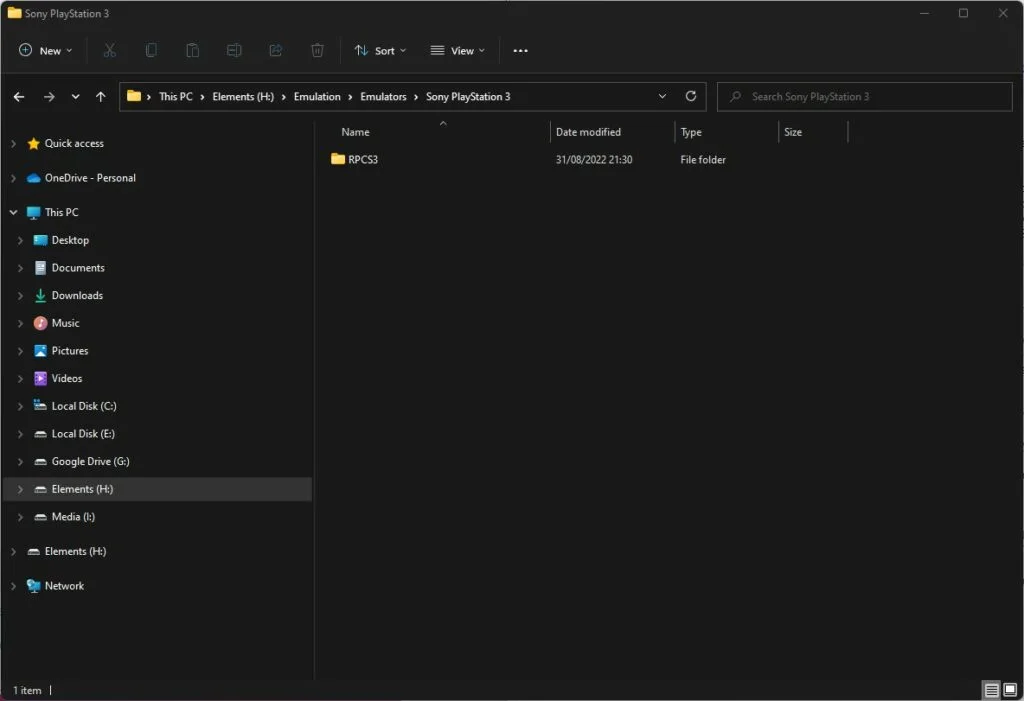Screen dimensions: 1024x701
Task: Click the Delete trash icon
Action: [x=317, y=50]
